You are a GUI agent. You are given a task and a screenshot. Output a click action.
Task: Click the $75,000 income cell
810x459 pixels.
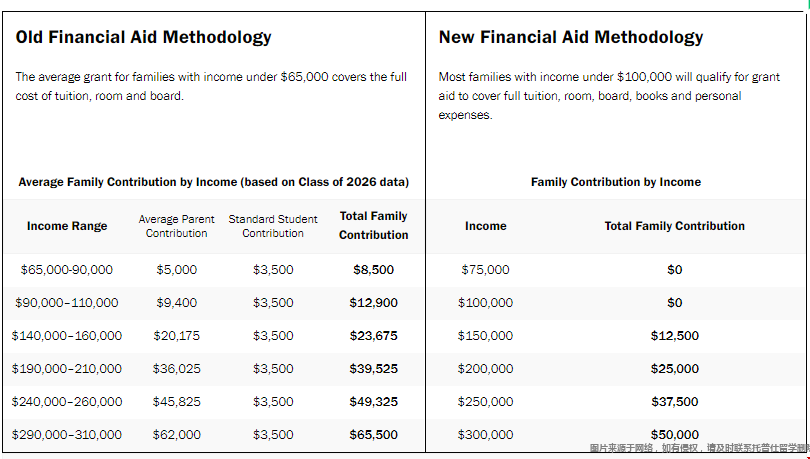486,270
